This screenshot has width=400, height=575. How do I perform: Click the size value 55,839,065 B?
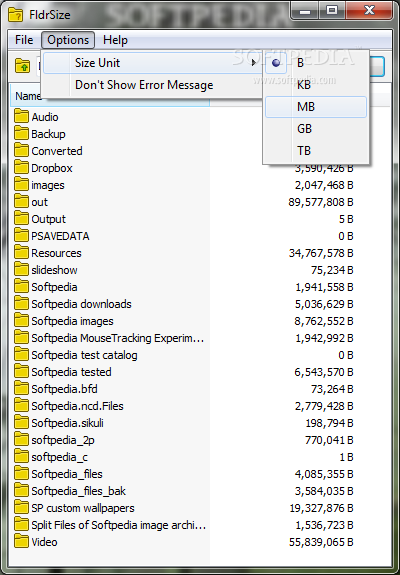click(x=321, y=542)
